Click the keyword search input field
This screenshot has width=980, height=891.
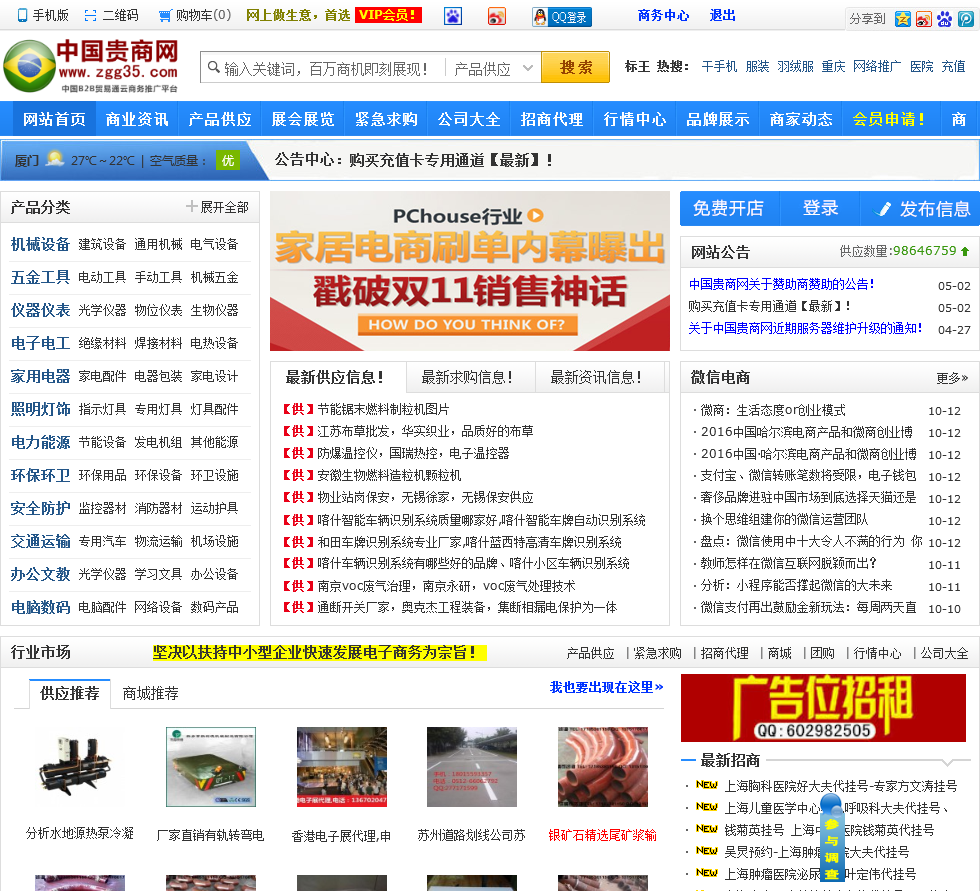(325, 67)
